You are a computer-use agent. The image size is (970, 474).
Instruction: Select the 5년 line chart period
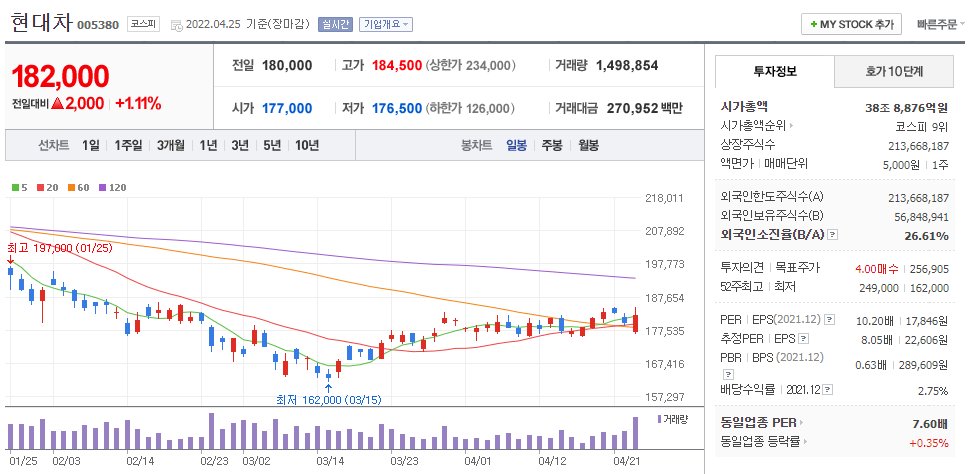272,145
